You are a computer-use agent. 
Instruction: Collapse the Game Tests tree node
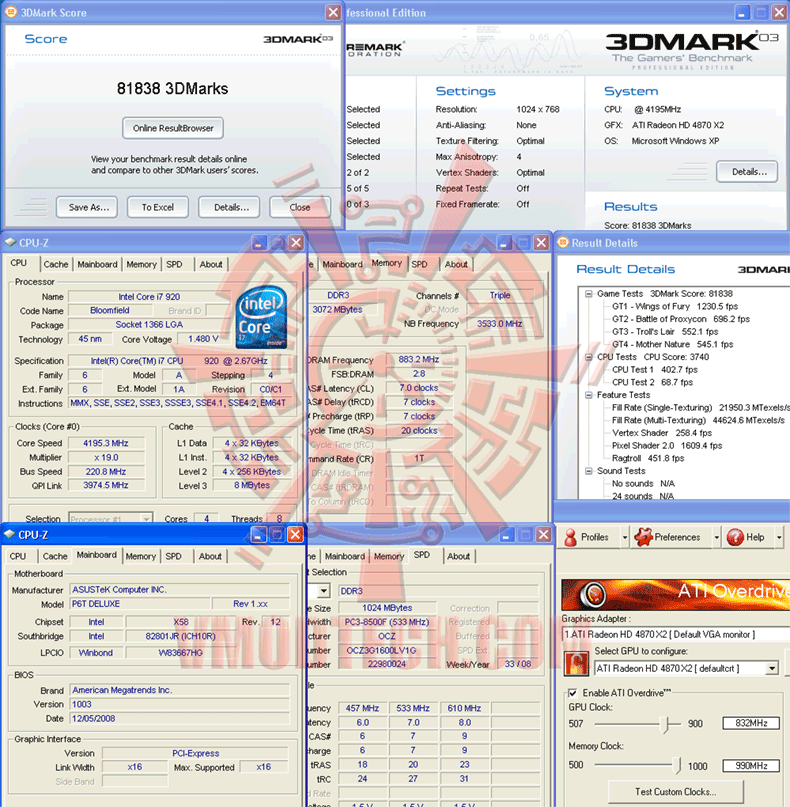point(589,294)
